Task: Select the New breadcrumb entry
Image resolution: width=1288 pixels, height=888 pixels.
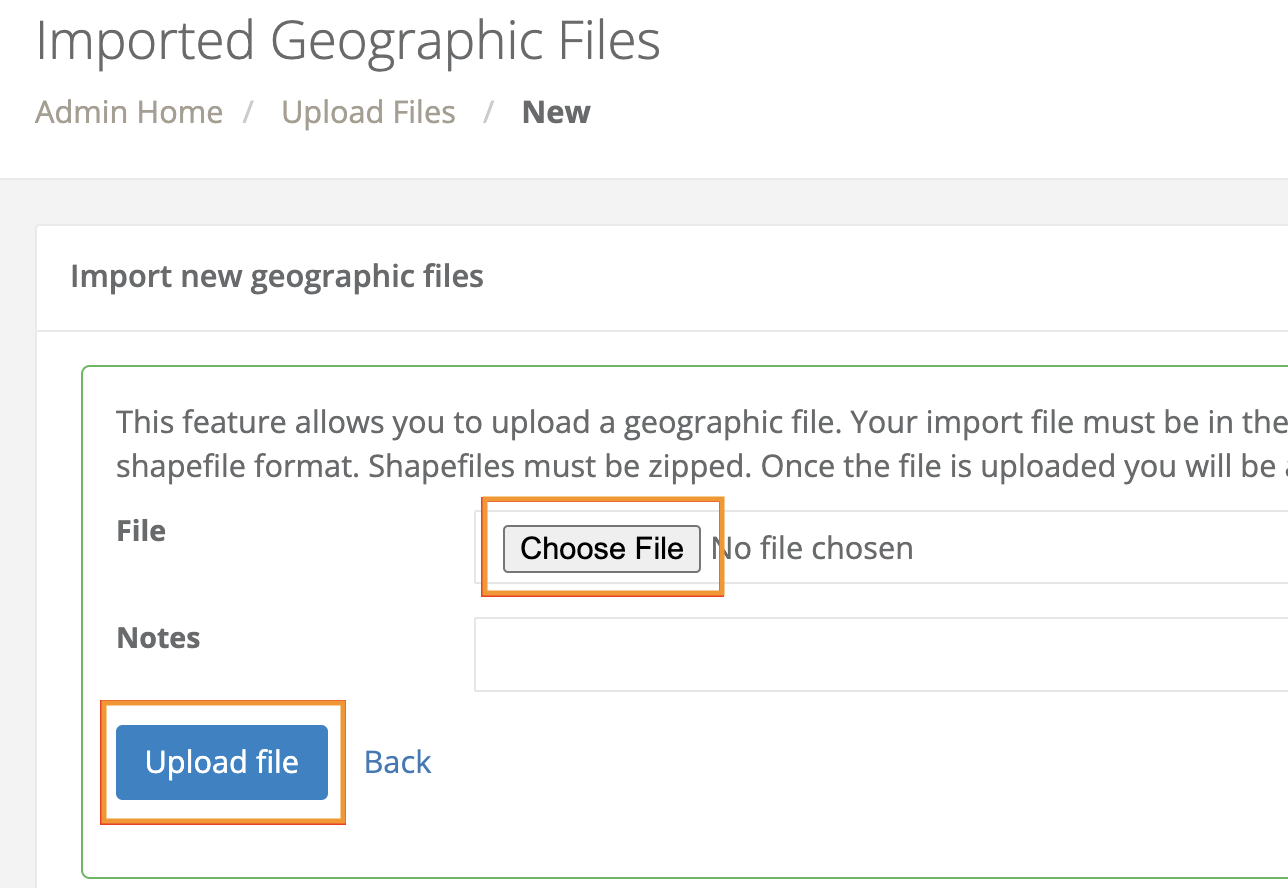Action: coord(556,112)
